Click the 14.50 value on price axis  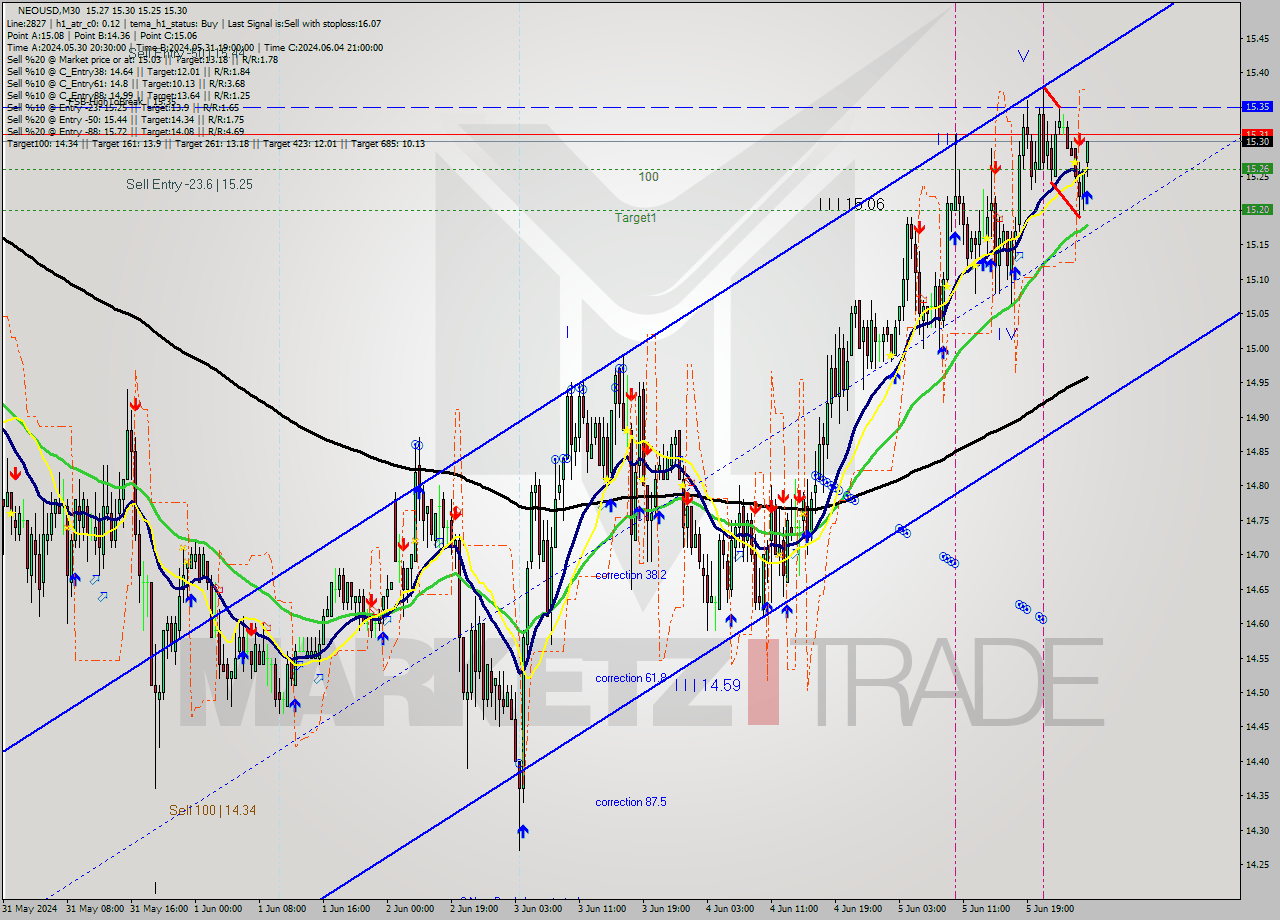coord(1257,692)
